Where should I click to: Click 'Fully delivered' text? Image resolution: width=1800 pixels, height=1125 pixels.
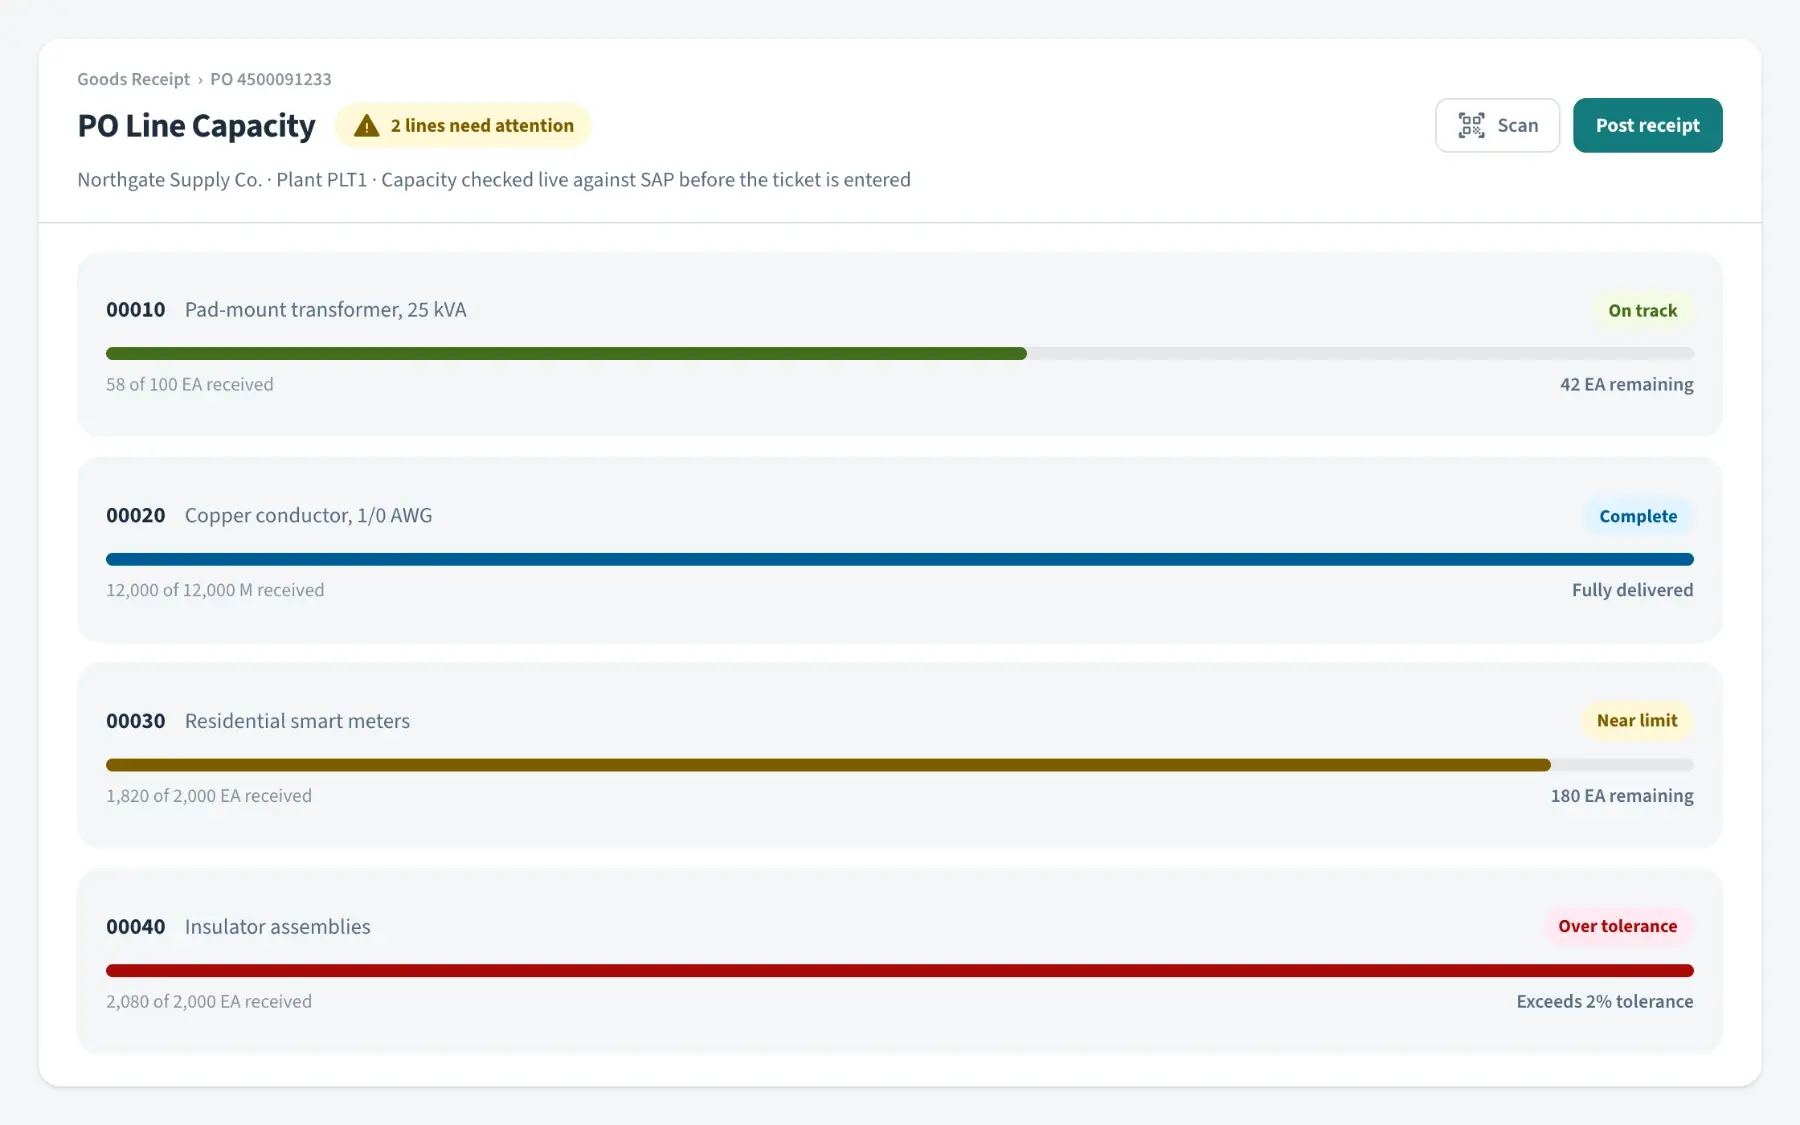click(x=1633, y=590)
